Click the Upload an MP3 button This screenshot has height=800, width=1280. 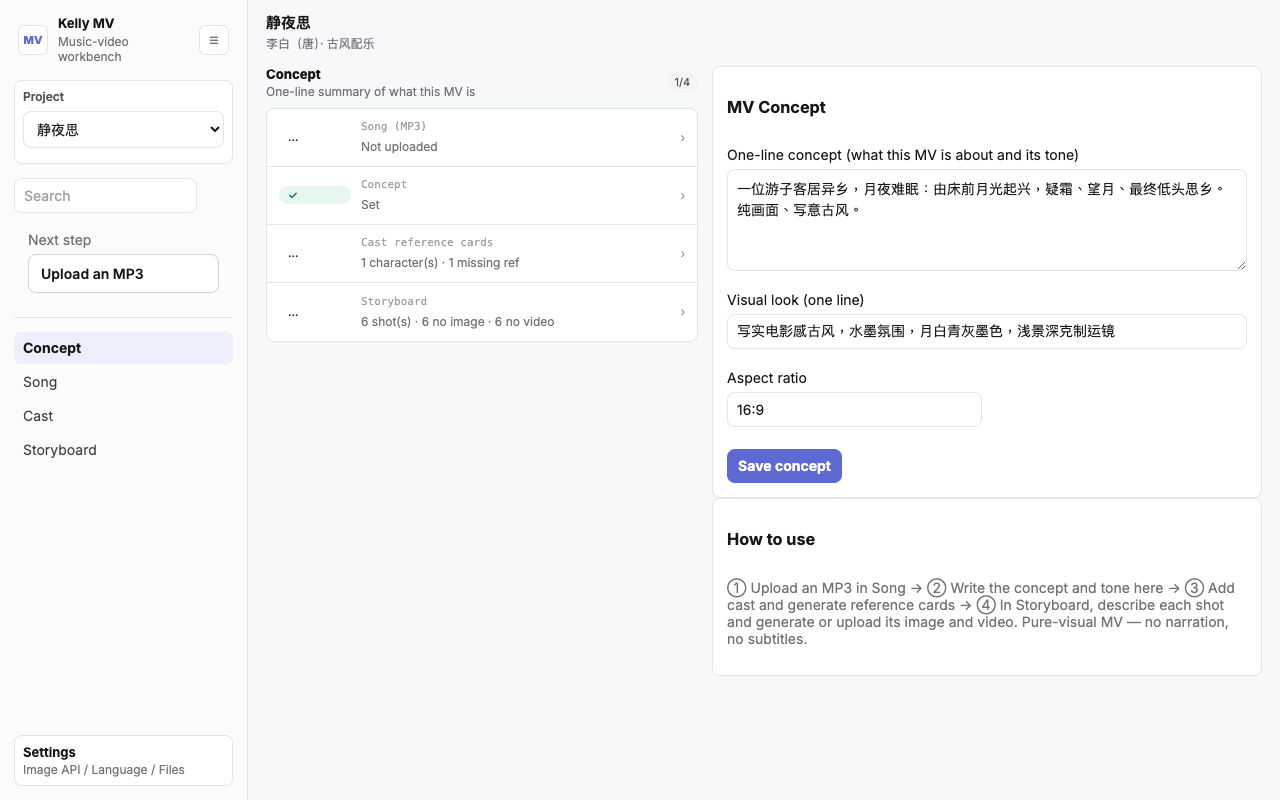click(x=123, y=274)
